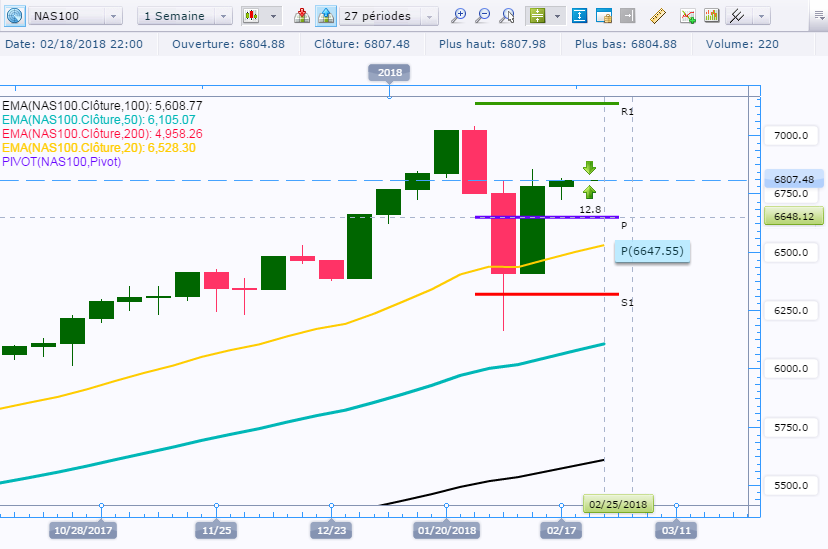The image size is (828, 549).
Task: Click the 2018 year marker
Action: pos(390,73)
